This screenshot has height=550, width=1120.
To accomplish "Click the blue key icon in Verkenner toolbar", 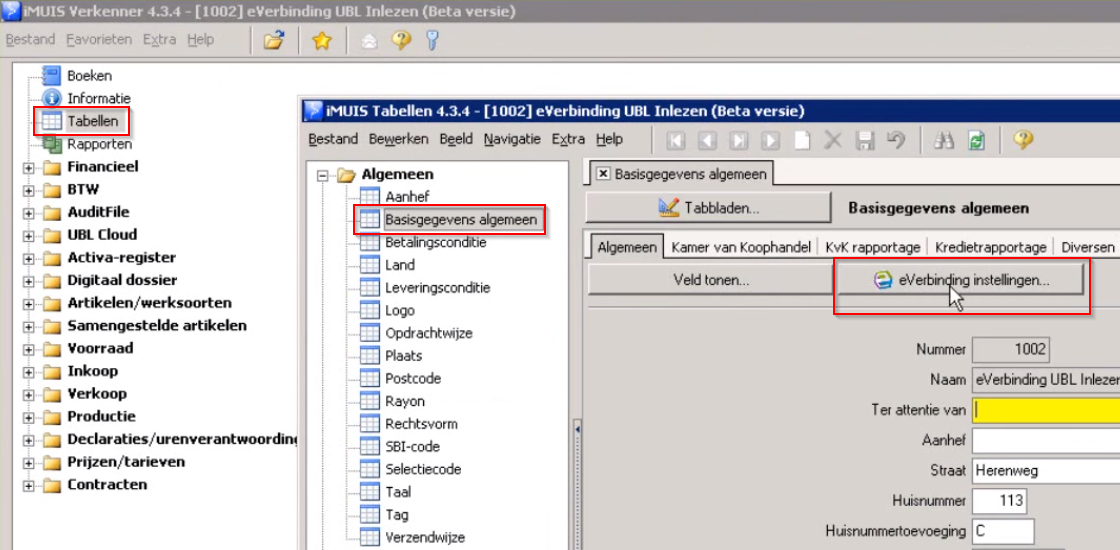I will tap(431, 41).
